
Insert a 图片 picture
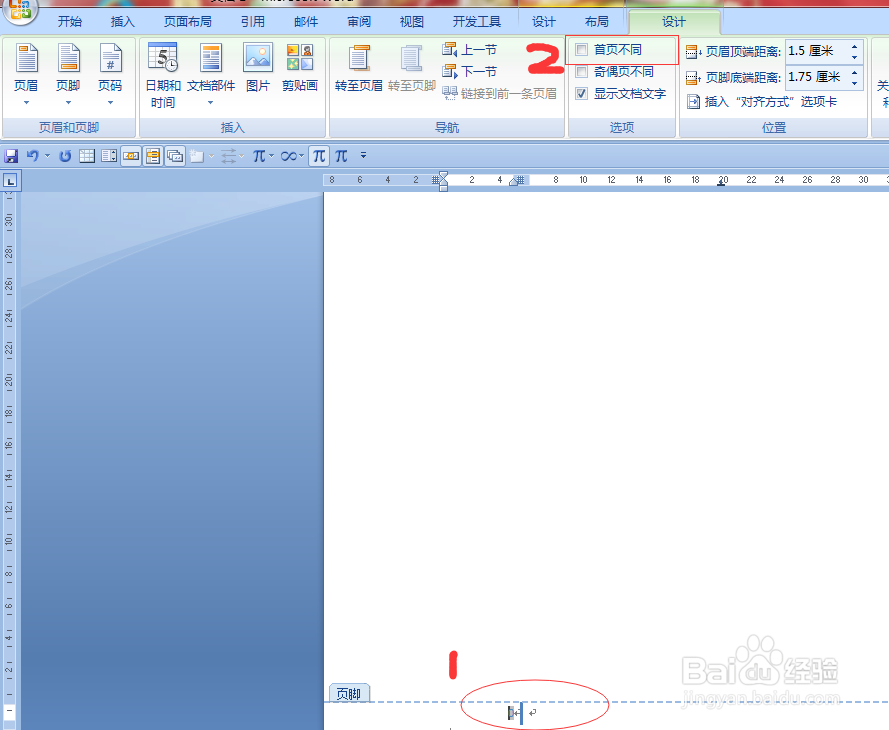coord(257,67)
